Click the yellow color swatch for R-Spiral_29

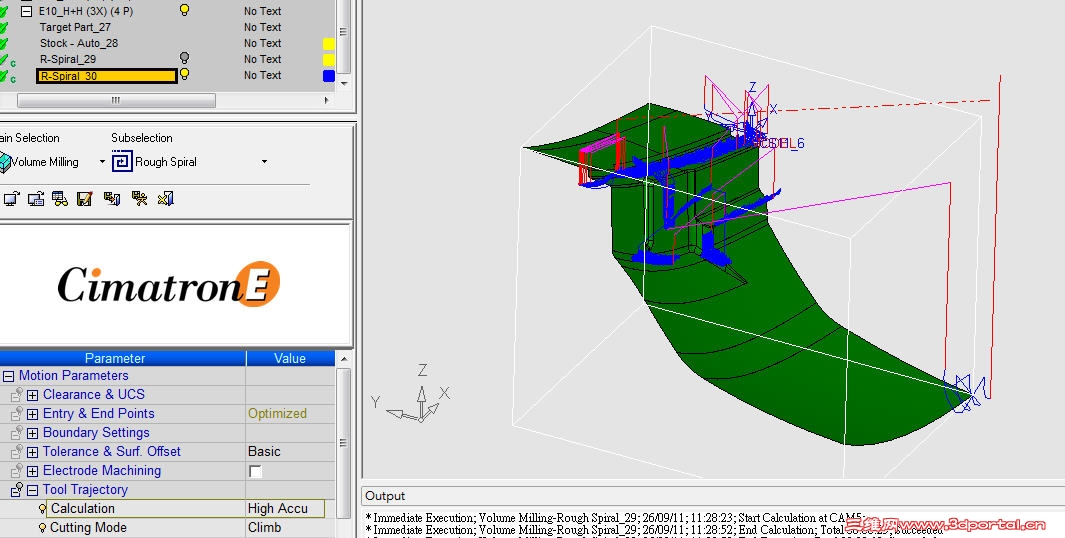pyautogui.click(x=329, y=60)
